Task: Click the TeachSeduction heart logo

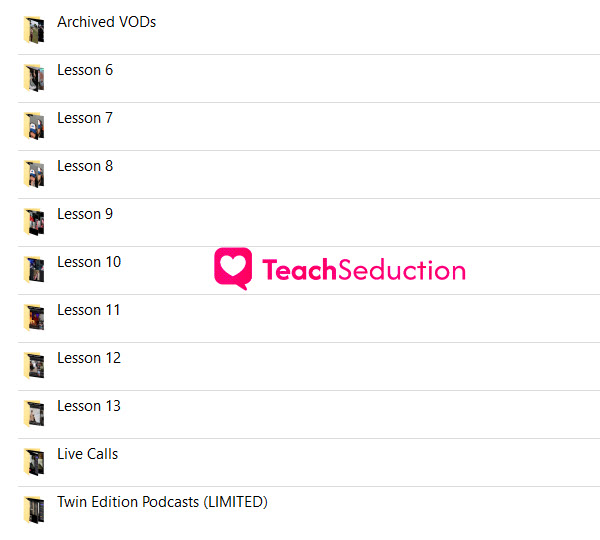Action: click(233, 269)
